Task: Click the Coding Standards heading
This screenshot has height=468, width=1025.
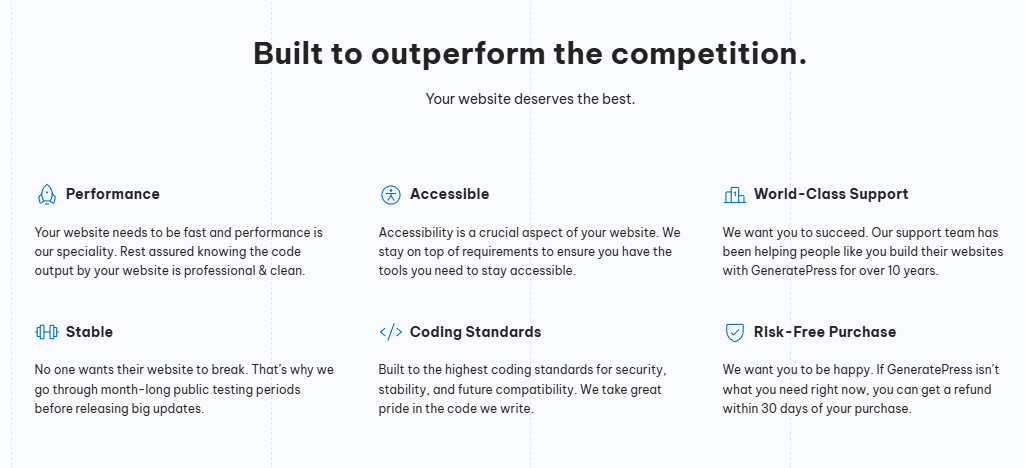Action: (475, 332)
